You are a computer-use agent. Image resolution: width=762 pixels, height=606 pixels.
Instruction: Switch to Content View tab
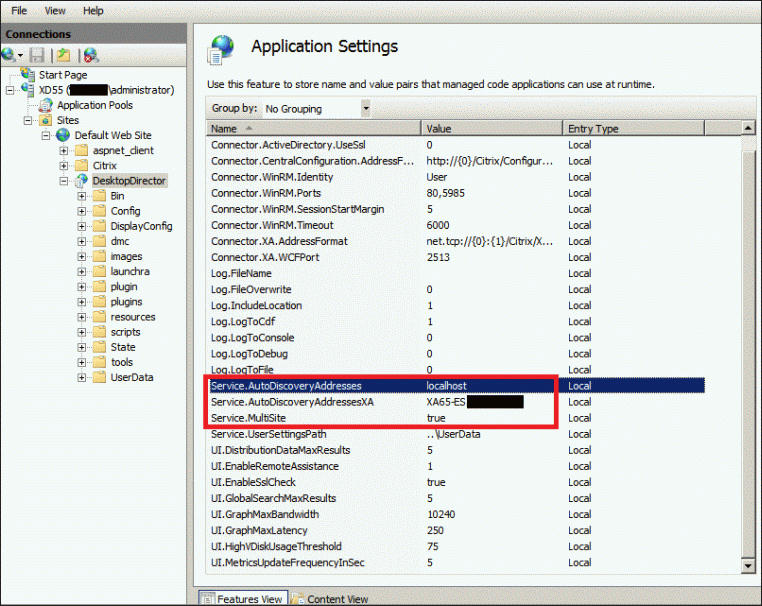click(x=329, y=599)
